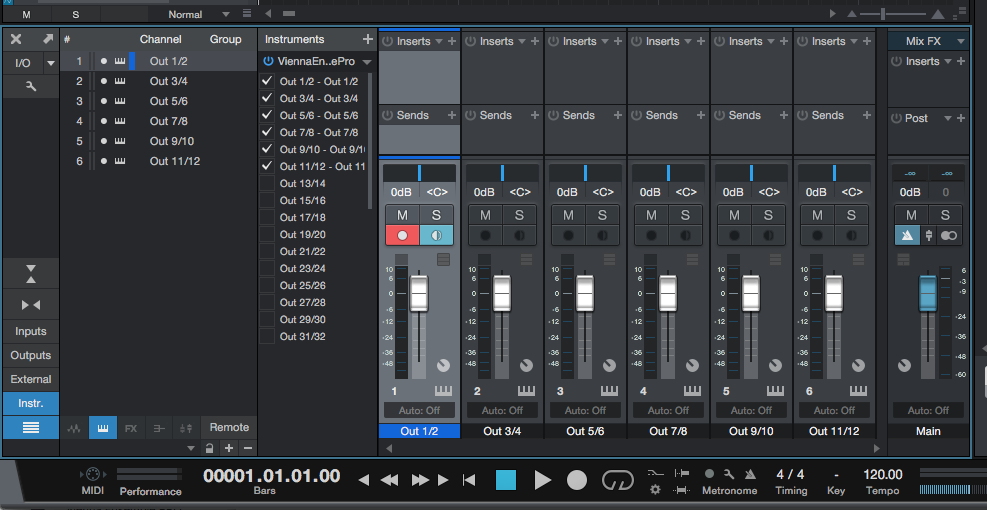987x510 pixels.
Task: Click the minus icon below Remote
Action: pyautogui.click(x=248, y=448)
